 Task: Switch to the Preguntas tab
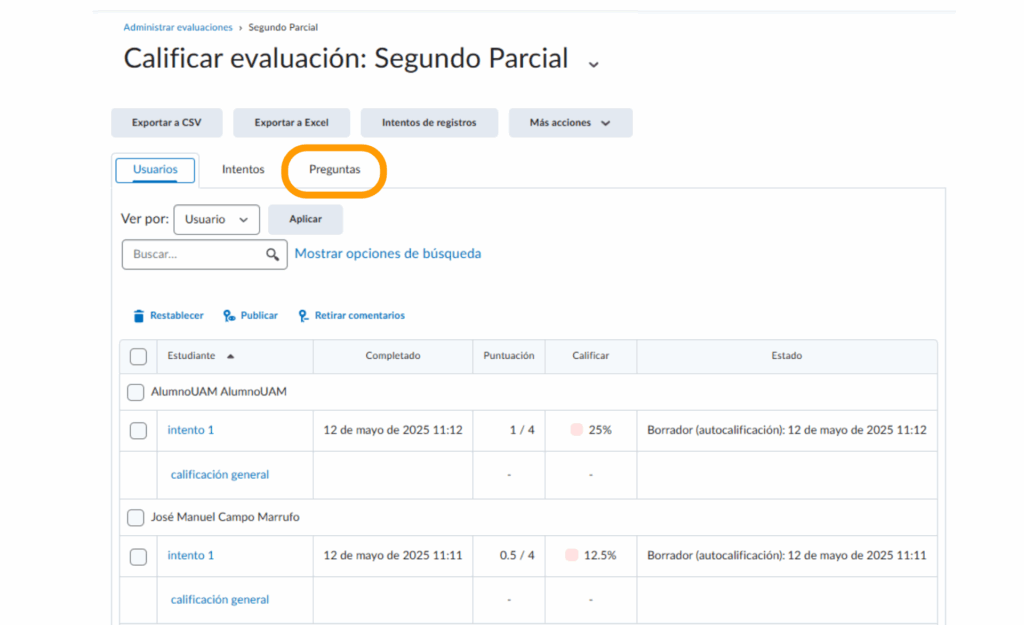point(334,170)
